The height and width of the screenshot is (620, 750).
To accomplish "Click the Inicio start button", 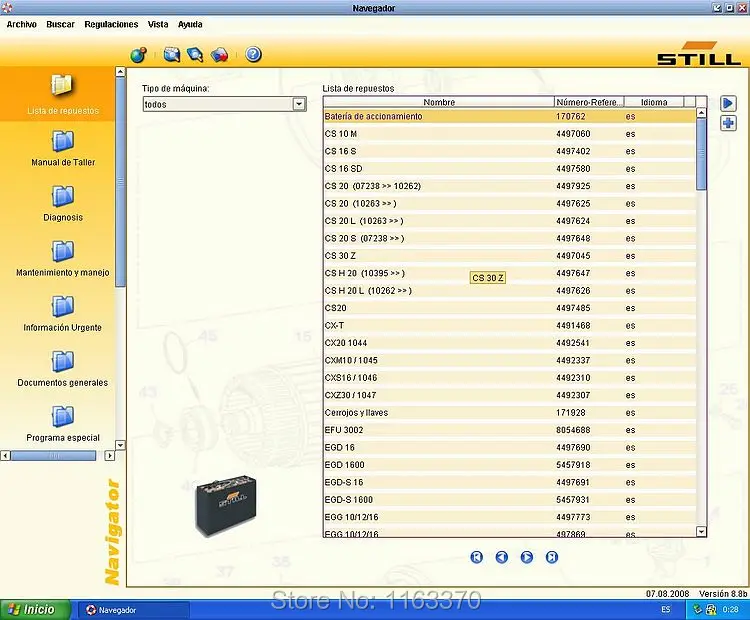I will point(35,609).
